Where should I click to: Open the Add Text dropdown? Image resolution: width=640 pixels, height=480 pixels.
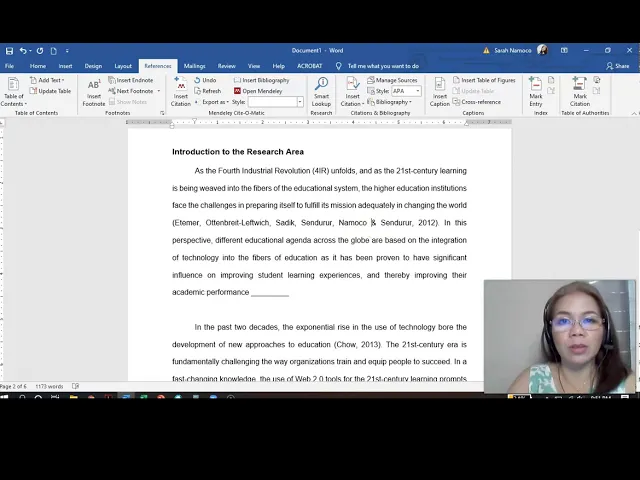click(x=47, y=80)
